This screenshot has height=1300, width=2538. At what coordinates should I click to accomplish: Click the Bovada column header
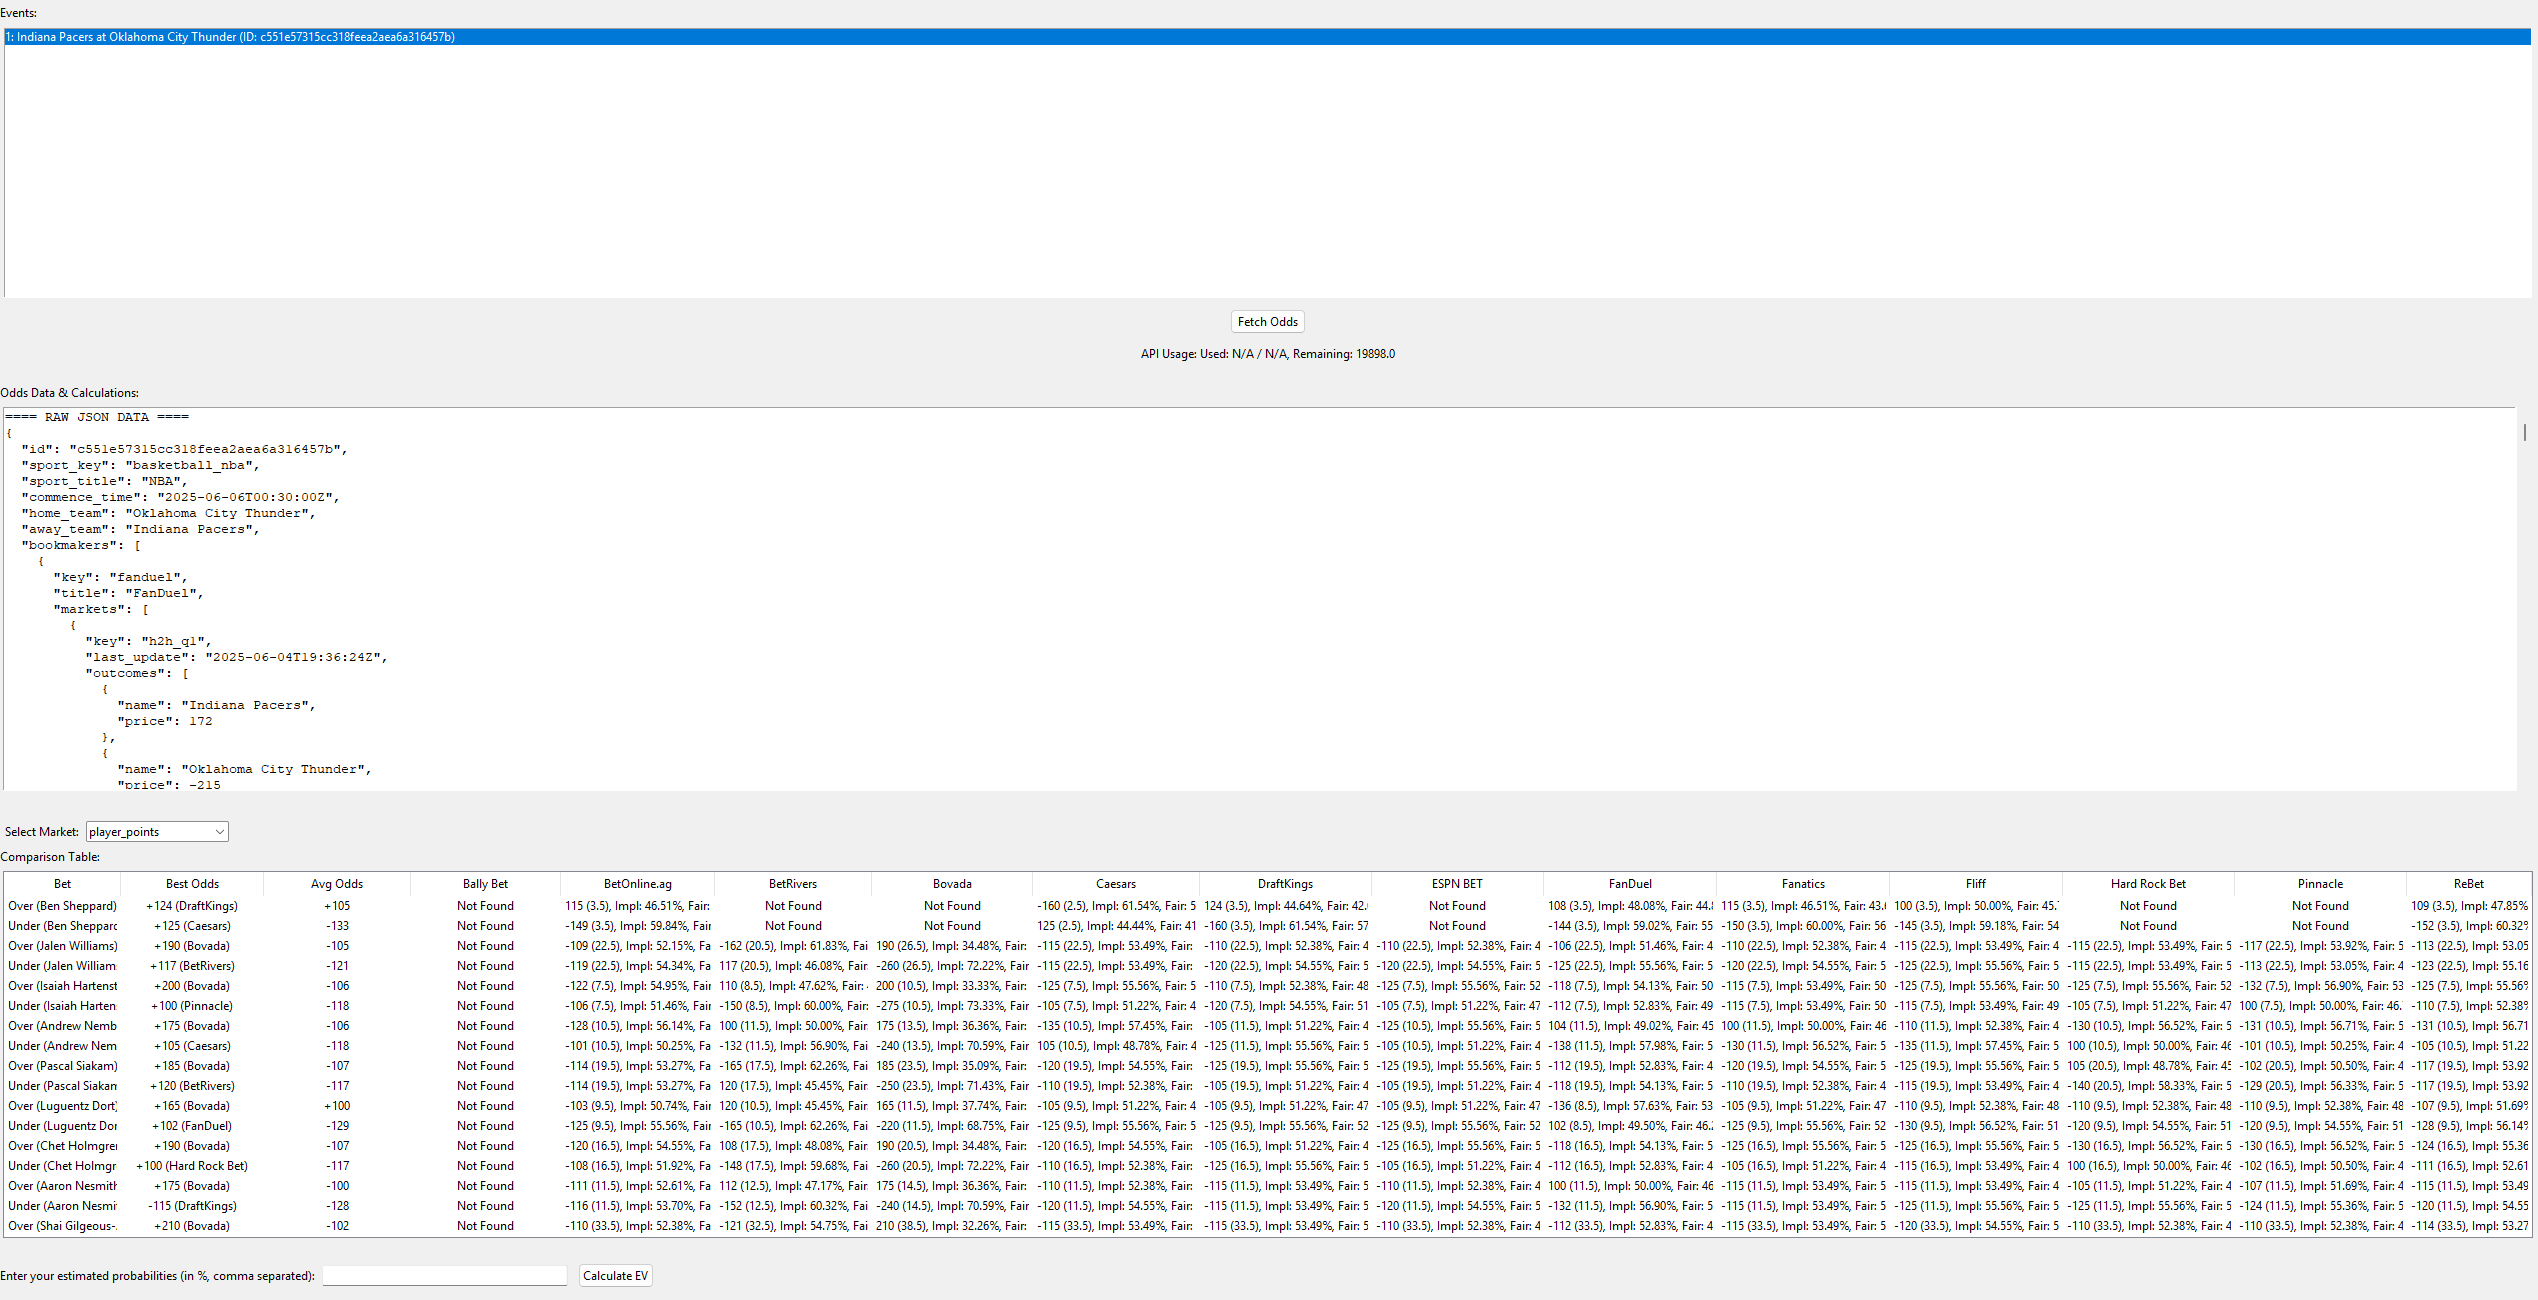[x=951, y=883]
